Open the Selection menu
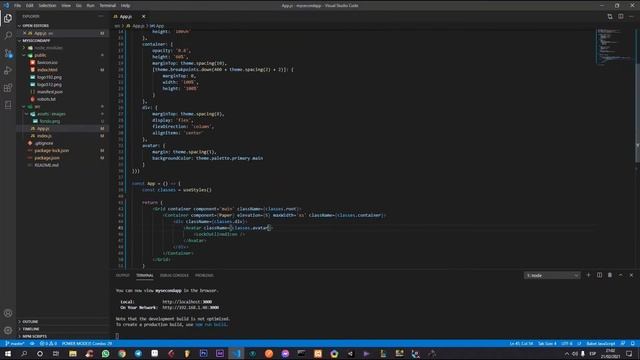 47,6
